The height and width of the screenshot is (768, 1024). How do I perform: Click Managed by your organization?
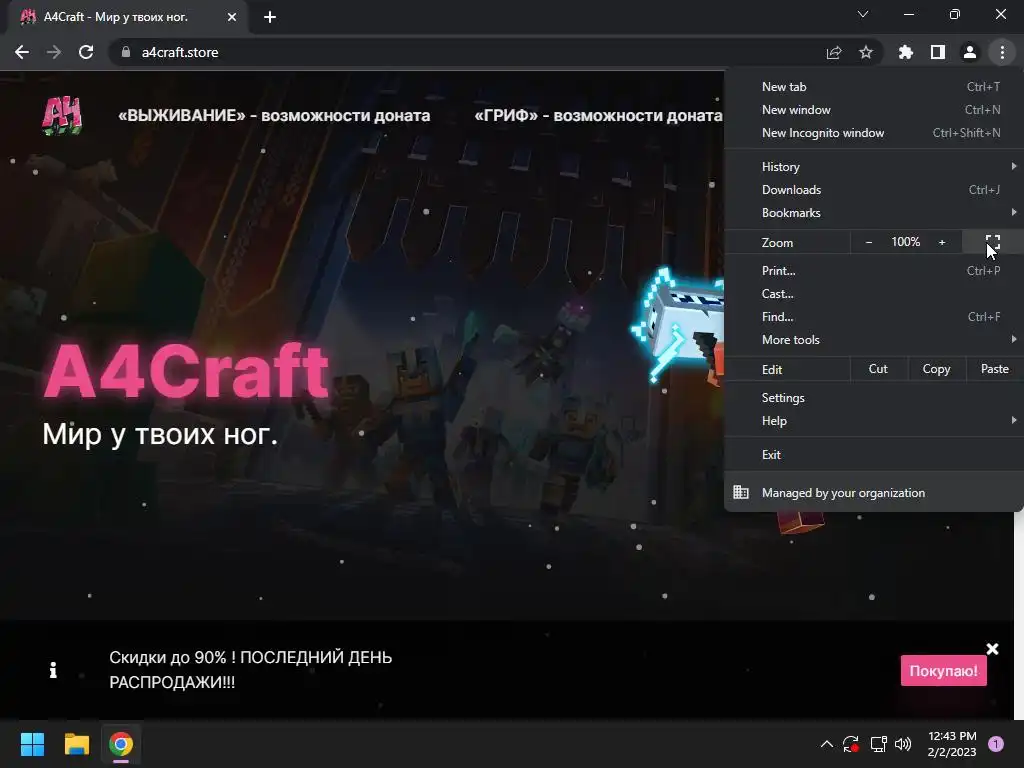pyautogui.click(x=874, y=492)
